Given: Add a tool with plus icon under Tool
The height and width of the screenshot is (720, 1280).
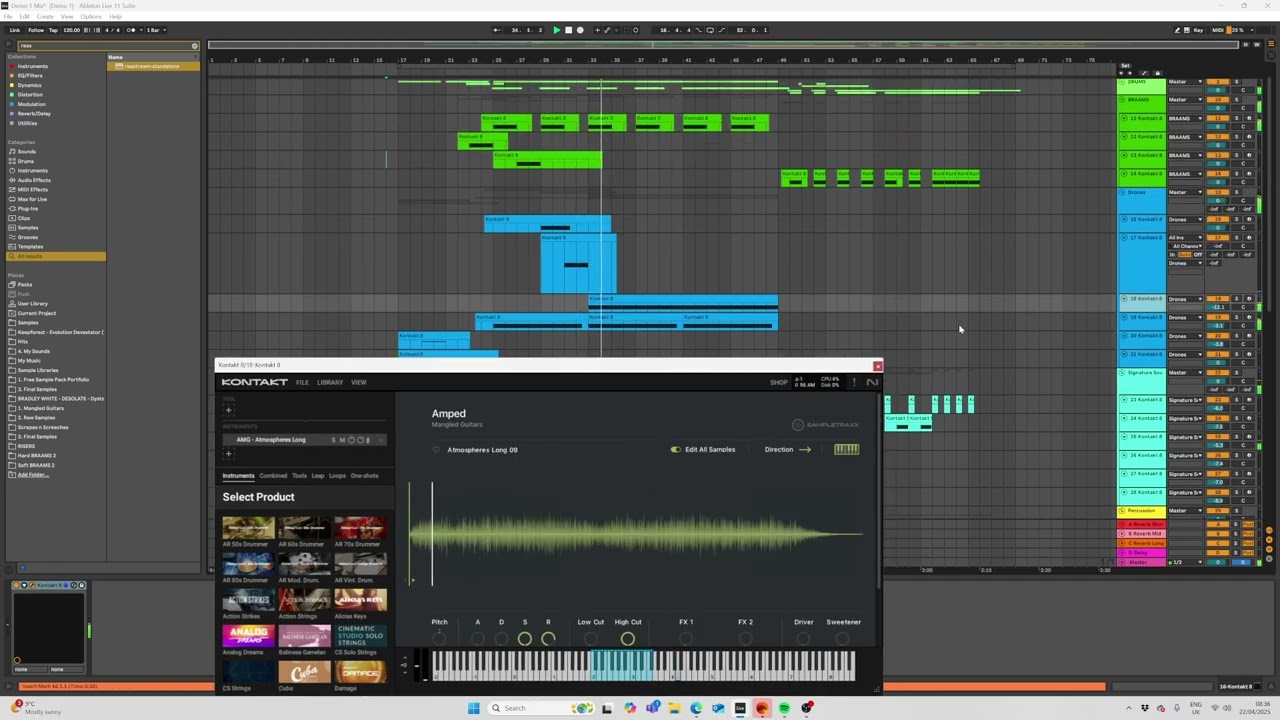Looking at the screenshot, I should 228,410.
